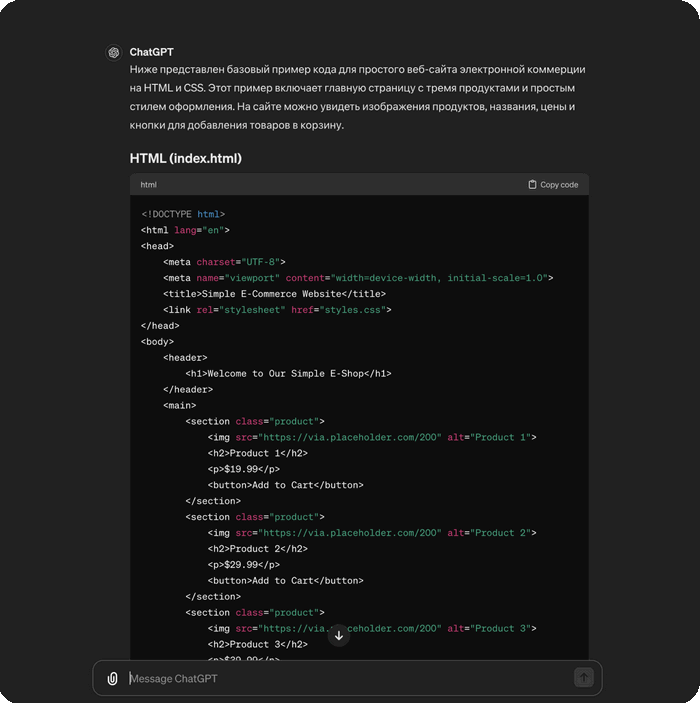
Task: Focus the Message ChatGPT input field
Action: pyautogui.click(x=340, y=678)
